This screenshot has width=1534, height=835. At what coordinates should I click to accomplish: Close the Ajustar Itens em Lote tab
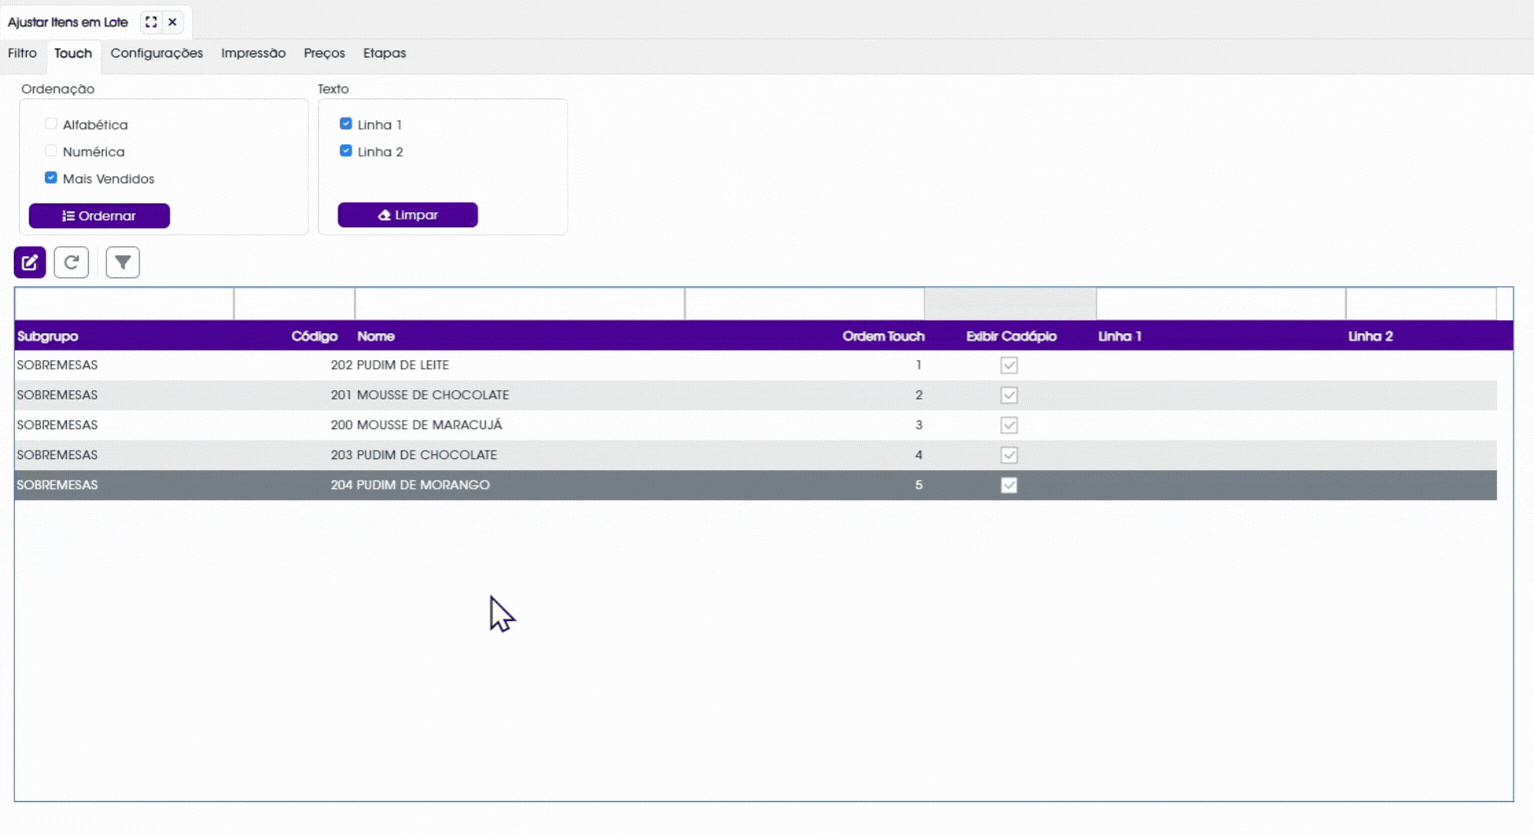(173, 22)
